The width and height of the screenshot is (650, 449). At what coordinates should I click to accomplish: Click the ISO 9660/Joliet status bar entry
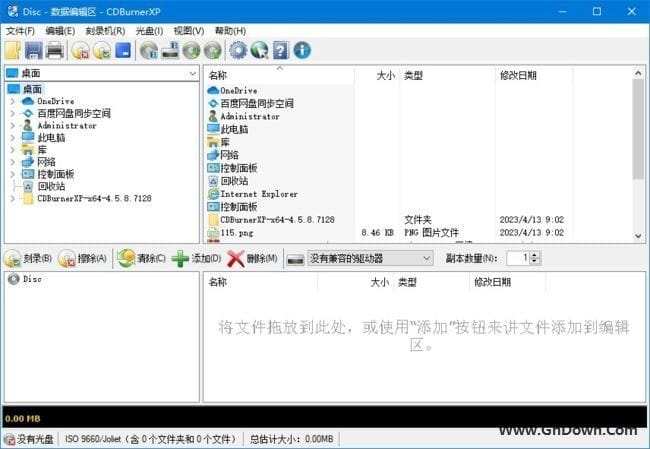pos(153,439)
